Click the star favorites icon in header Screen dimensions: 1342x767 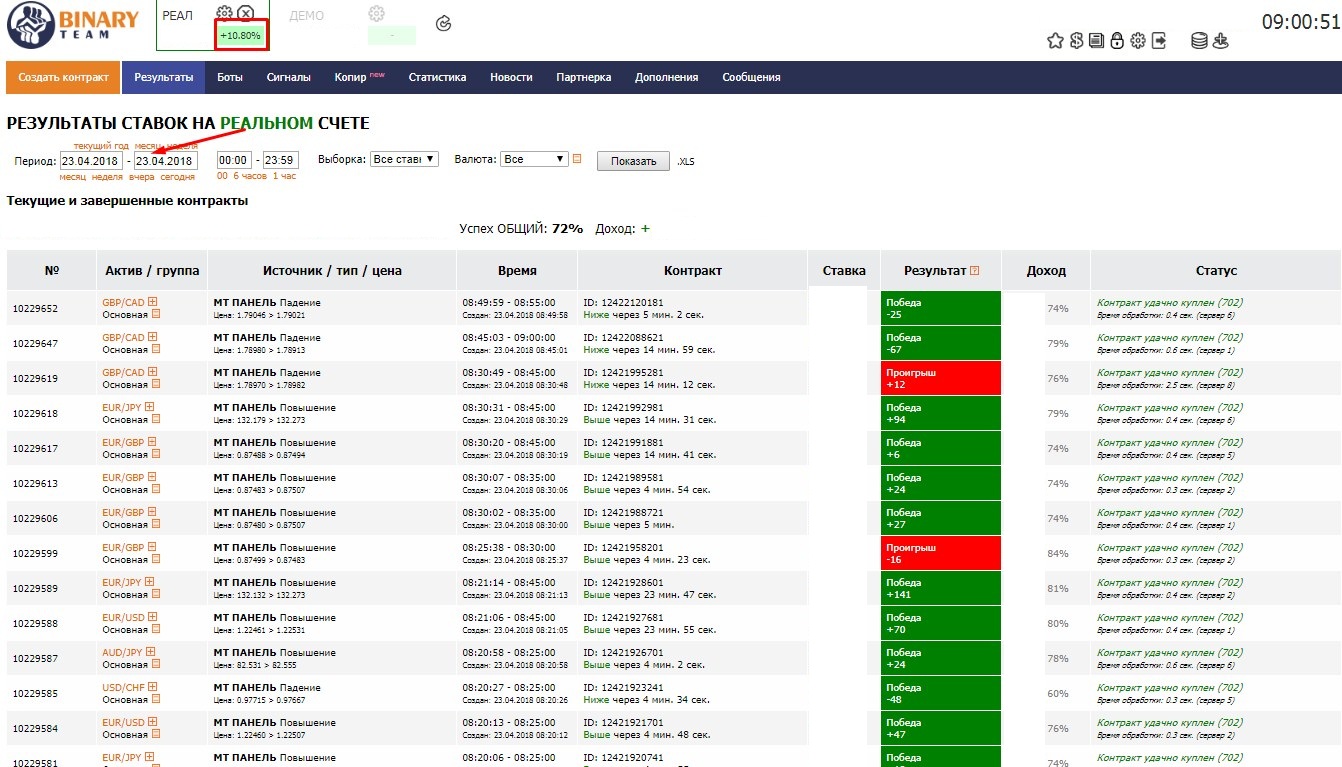coord(1055,41)
